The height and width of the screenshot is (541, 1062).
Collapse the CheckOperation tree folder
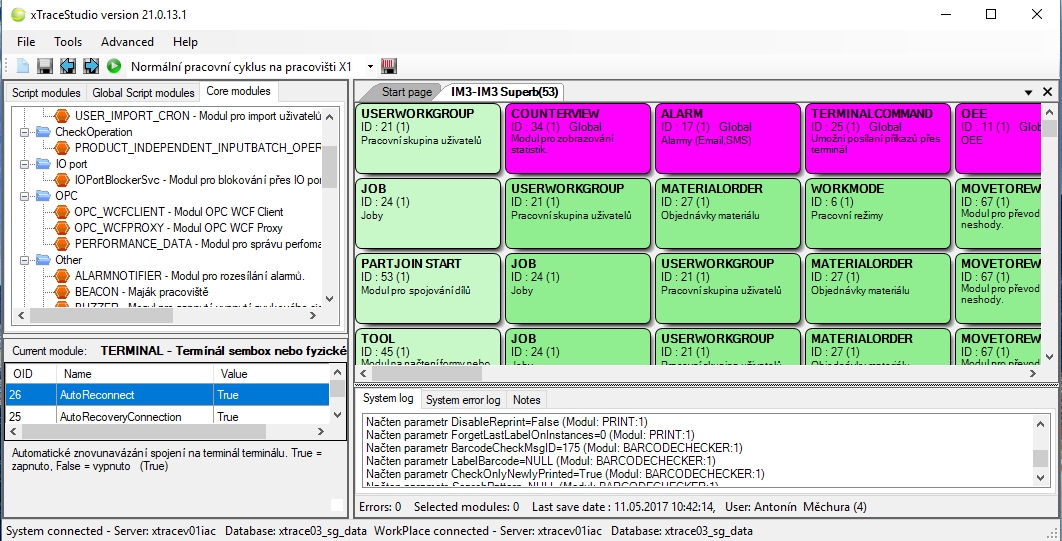coord(25,132)
